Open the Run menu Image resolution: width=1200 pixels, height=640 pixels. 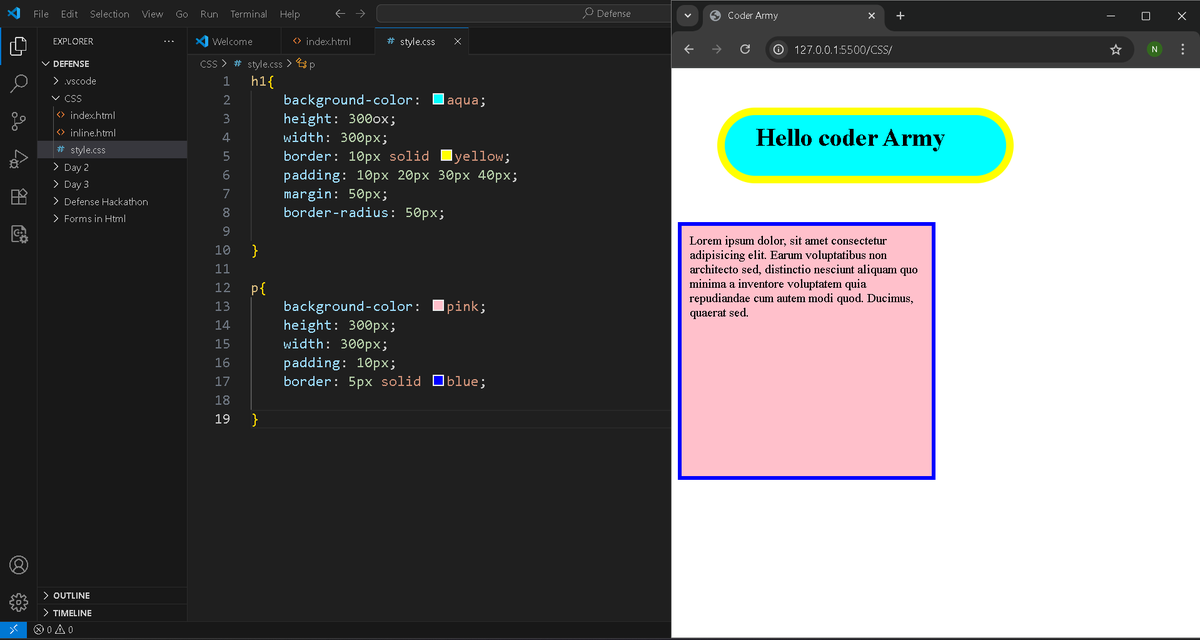pyautogui.click(x=209, y=14)
